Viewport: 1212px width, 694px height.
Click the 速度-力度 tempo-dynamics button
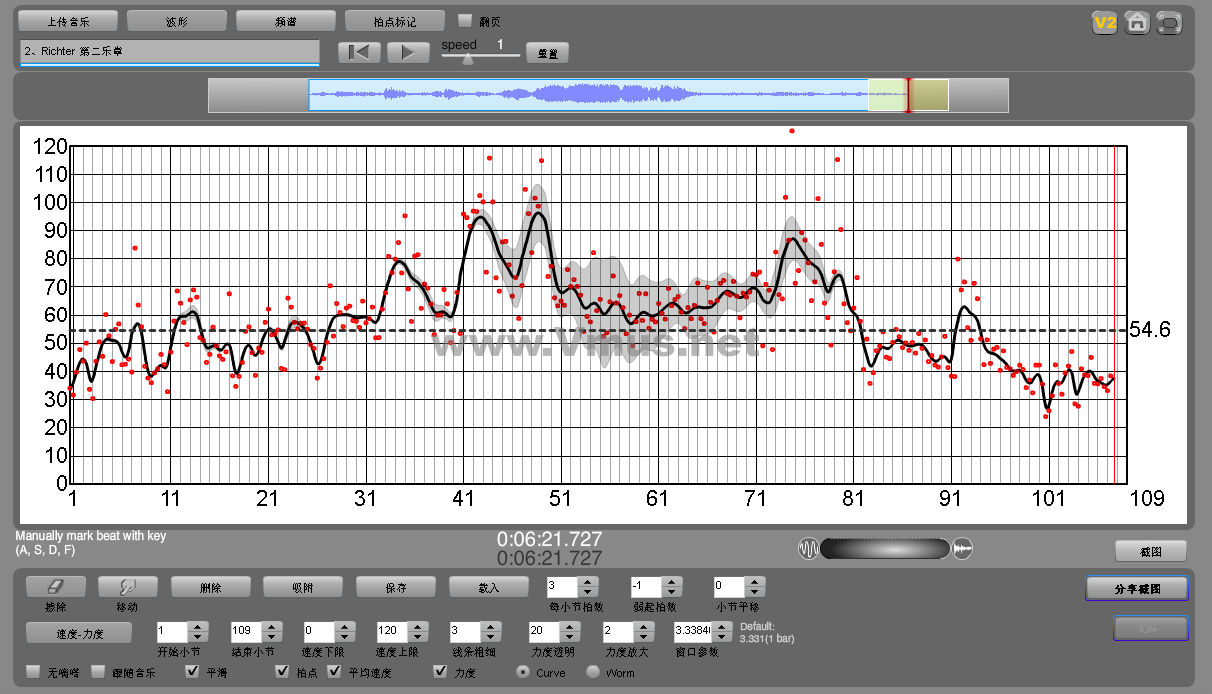[79, 632]
